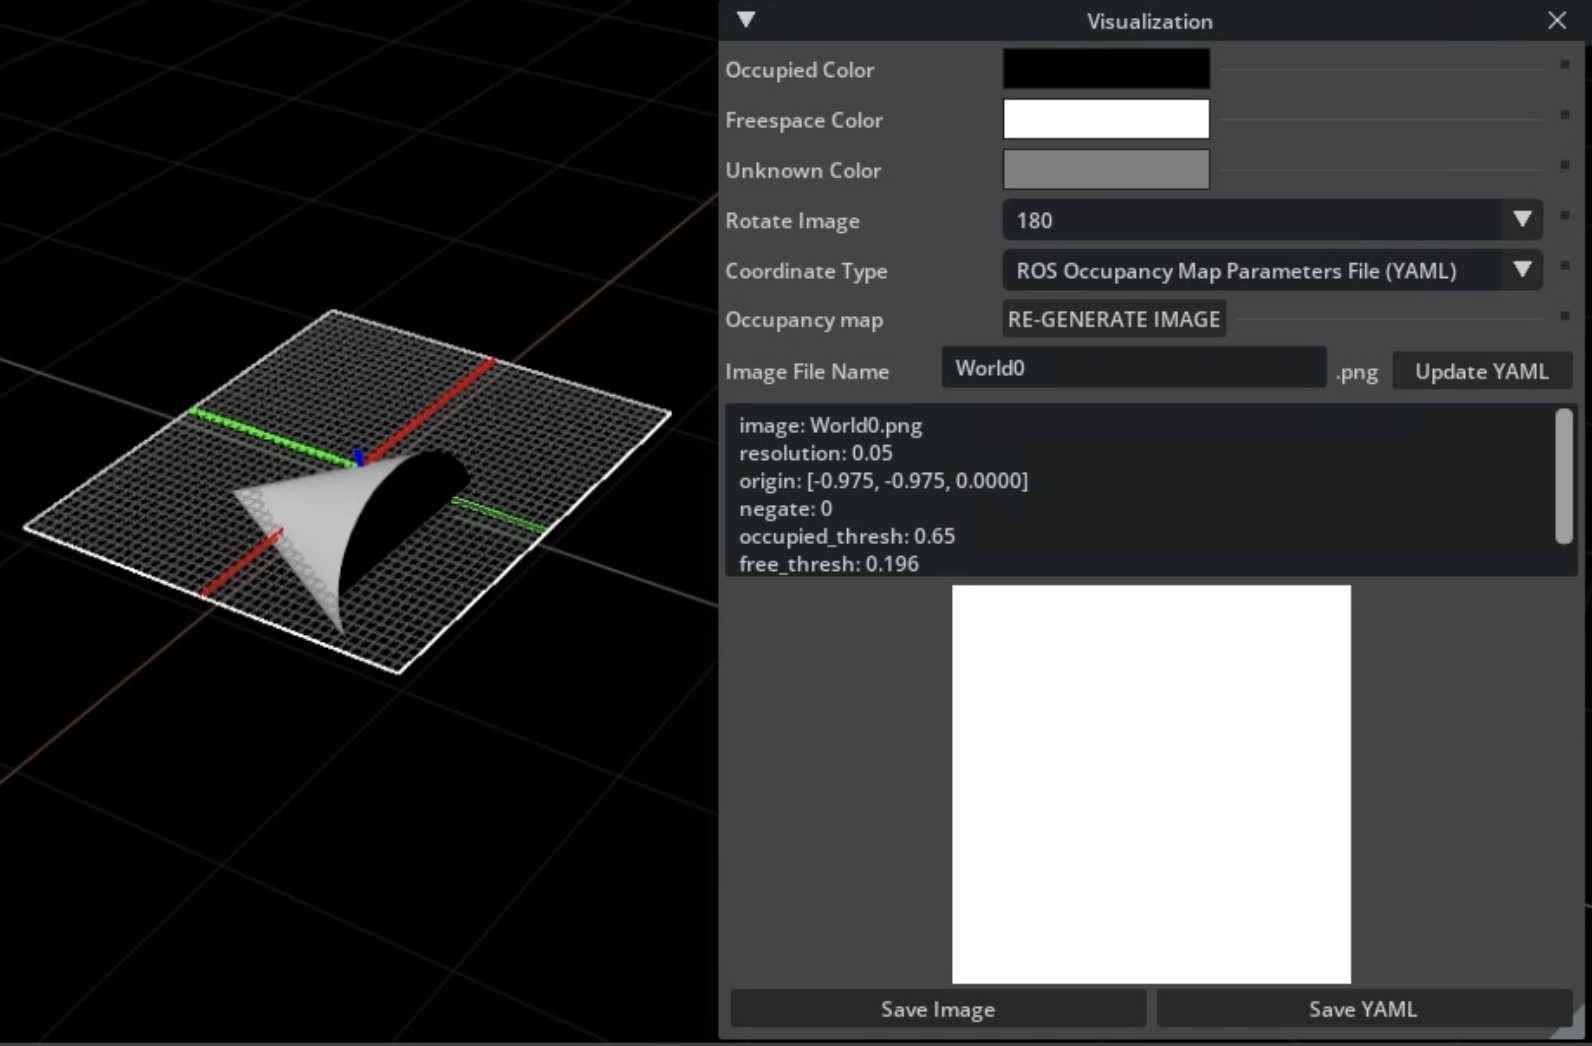Click the Rotate Image dropdown arrow
This screenshot has width=1592, height=1046.
(x=1522, y=219)
